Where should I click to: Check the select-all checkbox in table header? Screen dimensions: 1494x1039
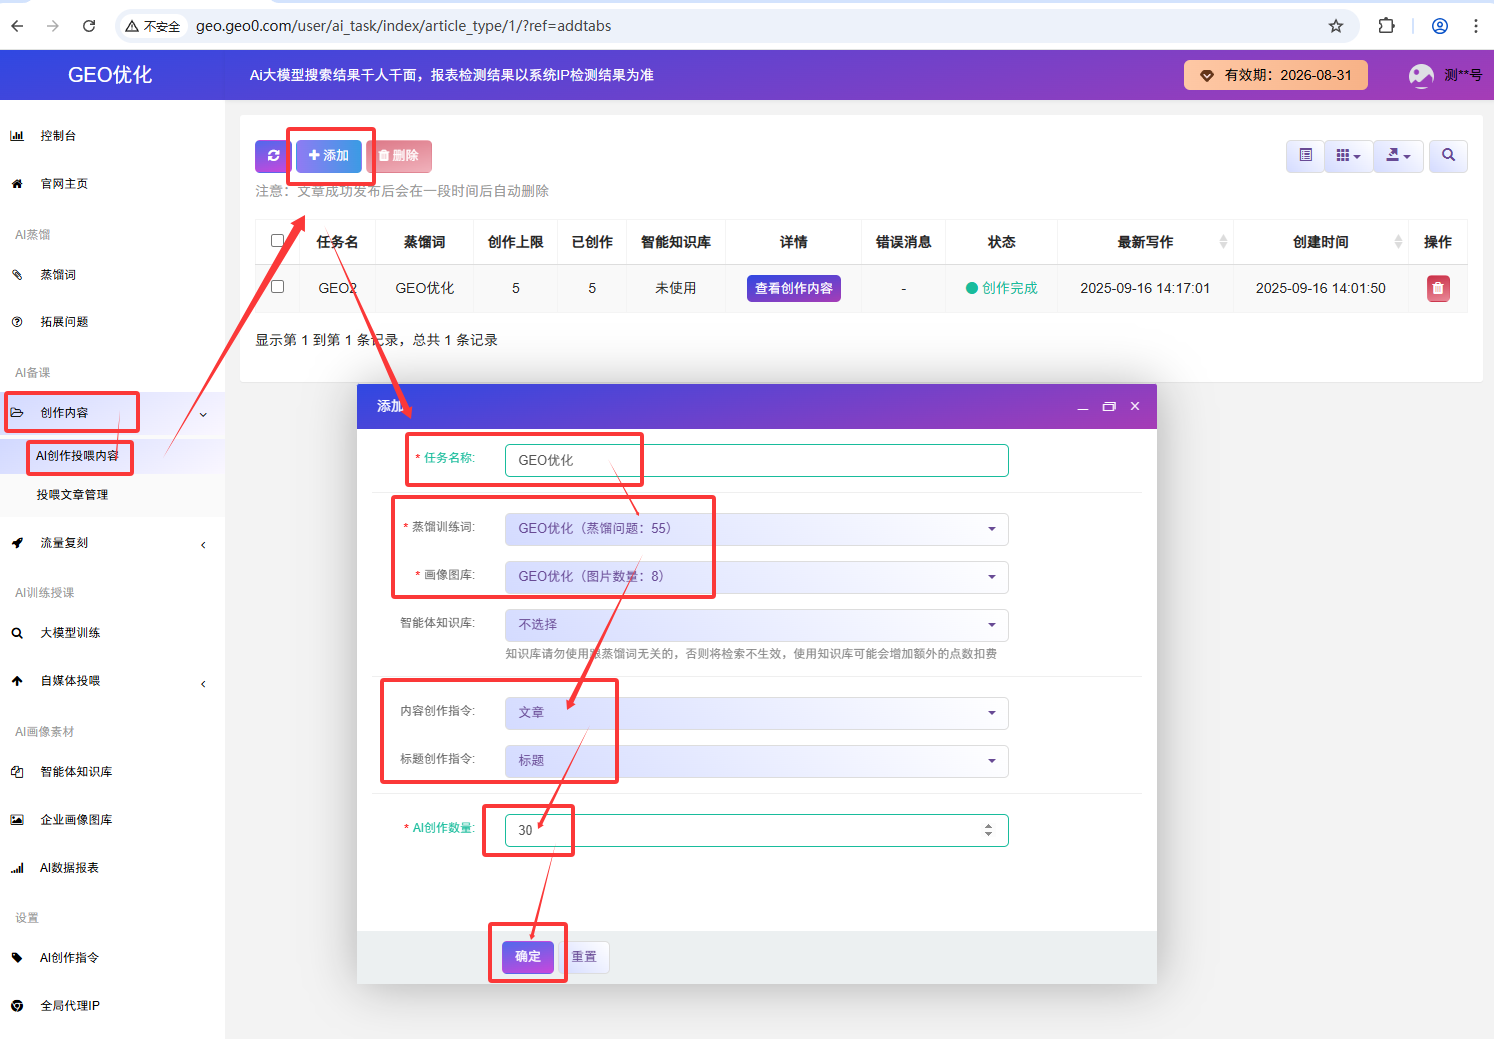[278, 241]
